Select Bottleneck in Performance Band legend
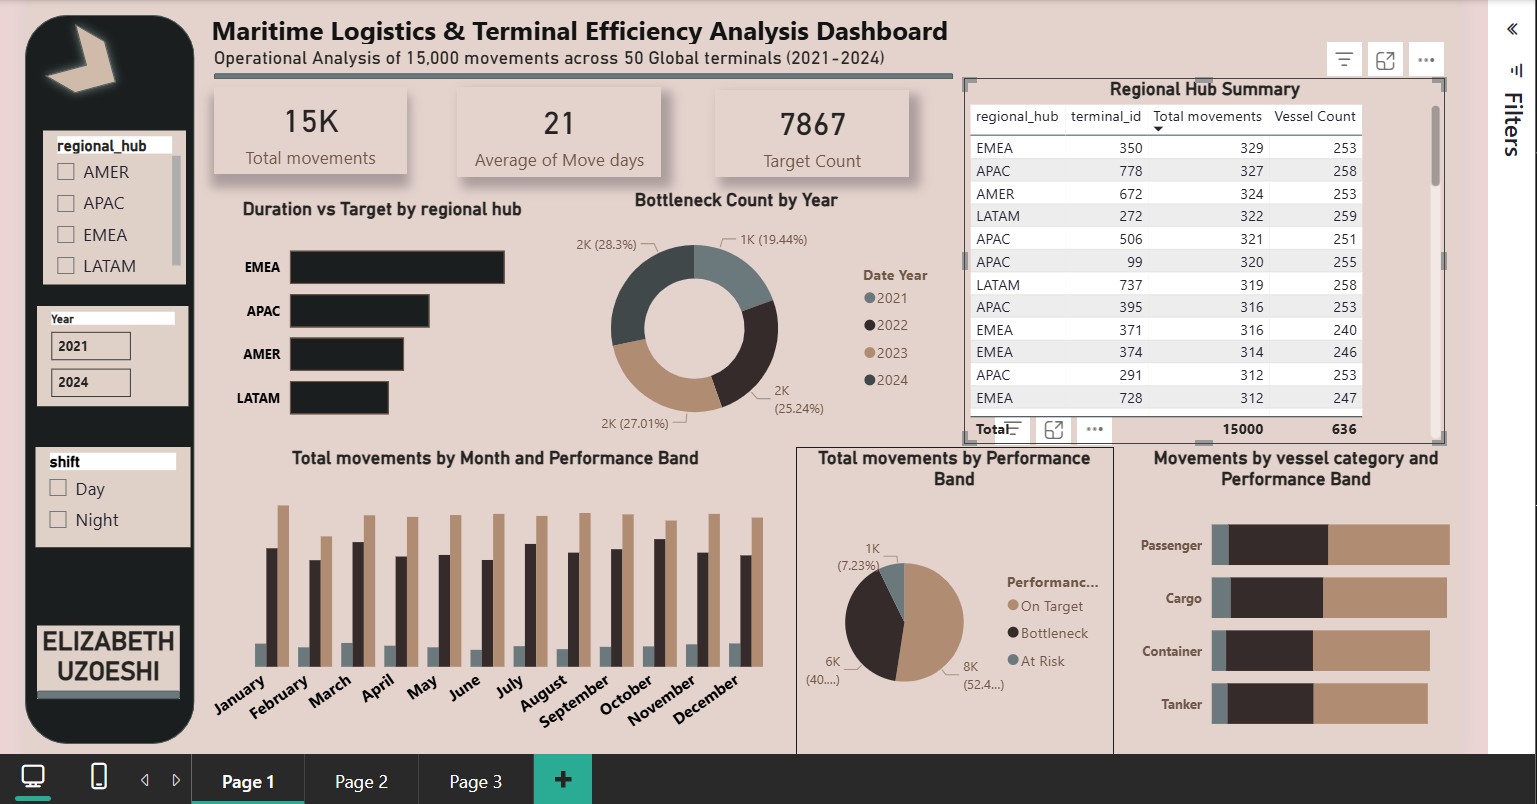This screenshot has width=1537, height=804. 1053,634
